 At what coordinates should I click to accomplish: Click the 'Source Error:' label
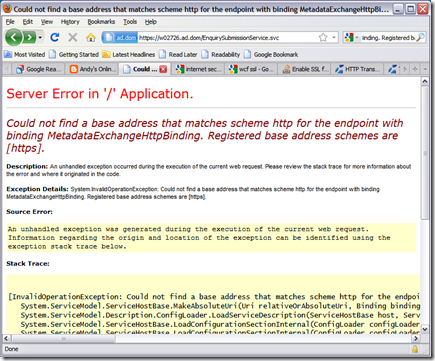[29, 212]
